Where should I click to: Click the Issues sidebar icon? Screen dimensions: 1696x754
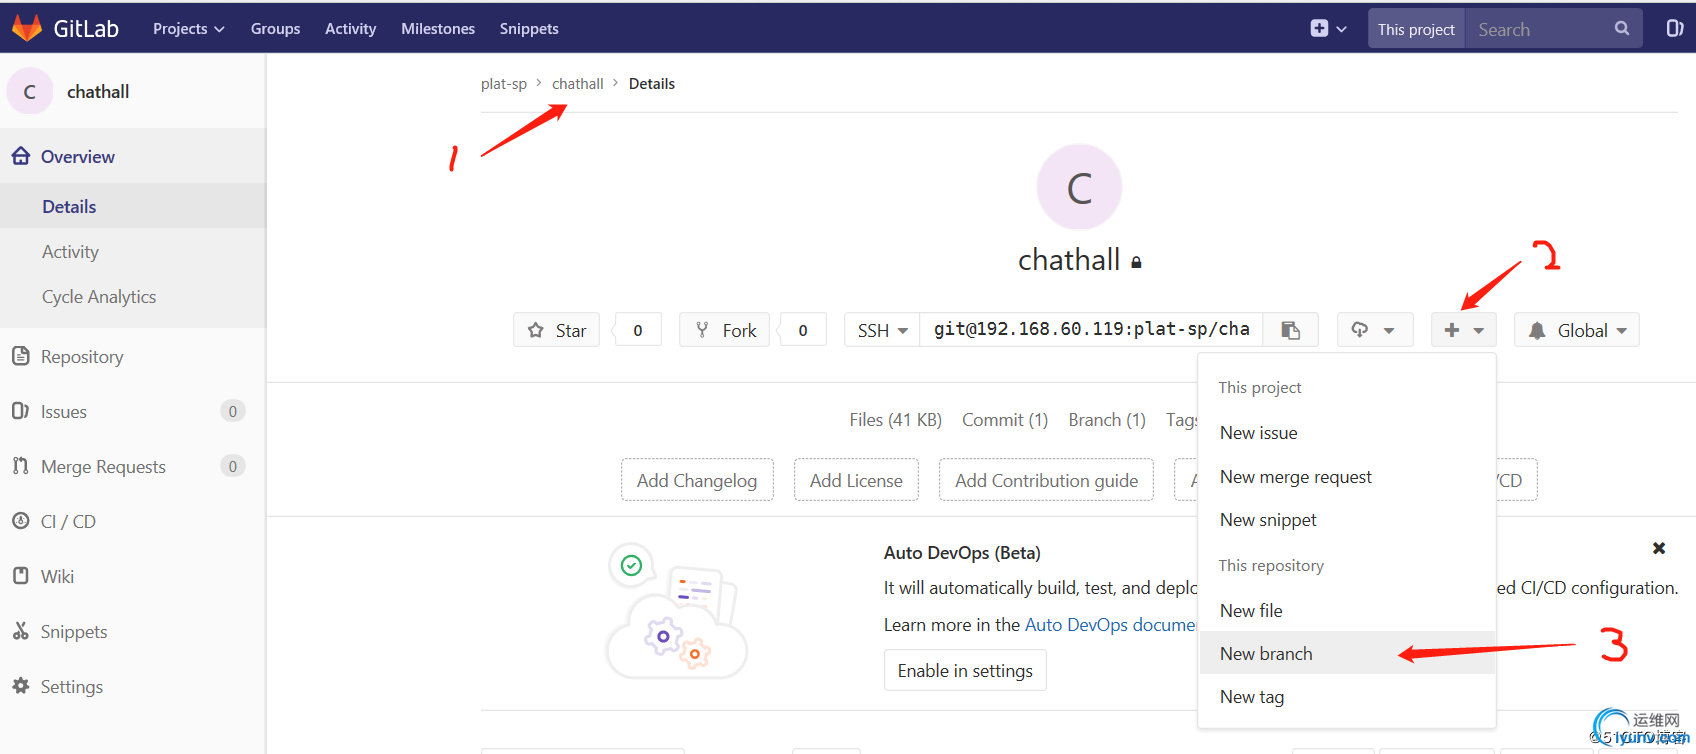point(21,411)
